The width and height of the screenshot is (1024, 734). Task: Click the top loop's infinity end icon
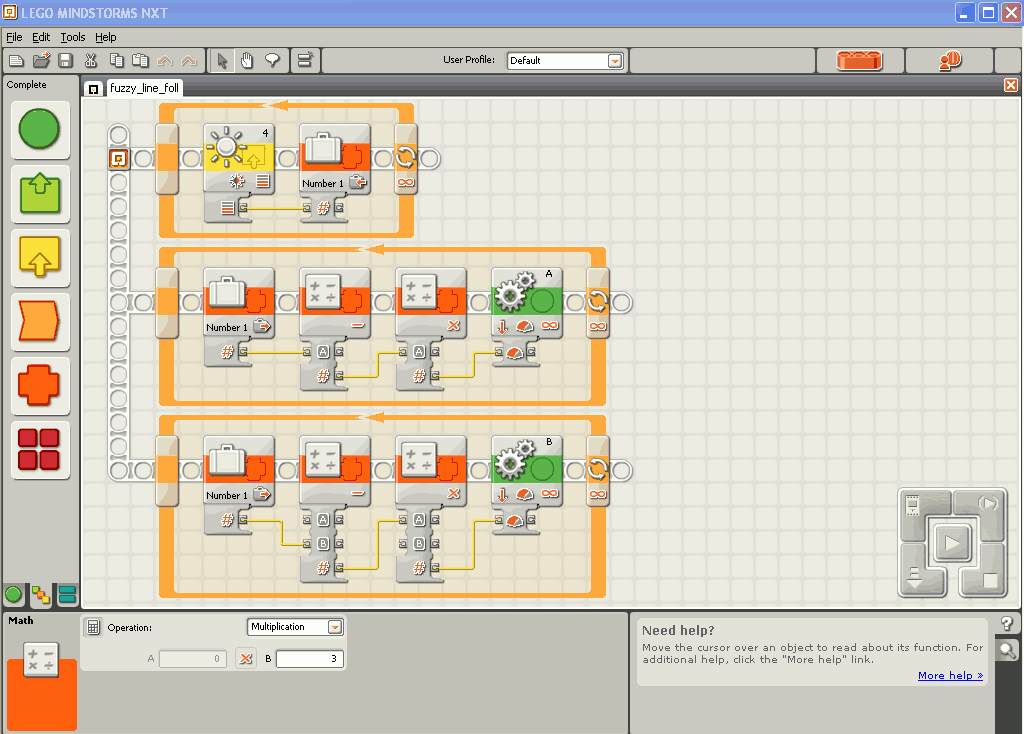(x=406, y=182)
